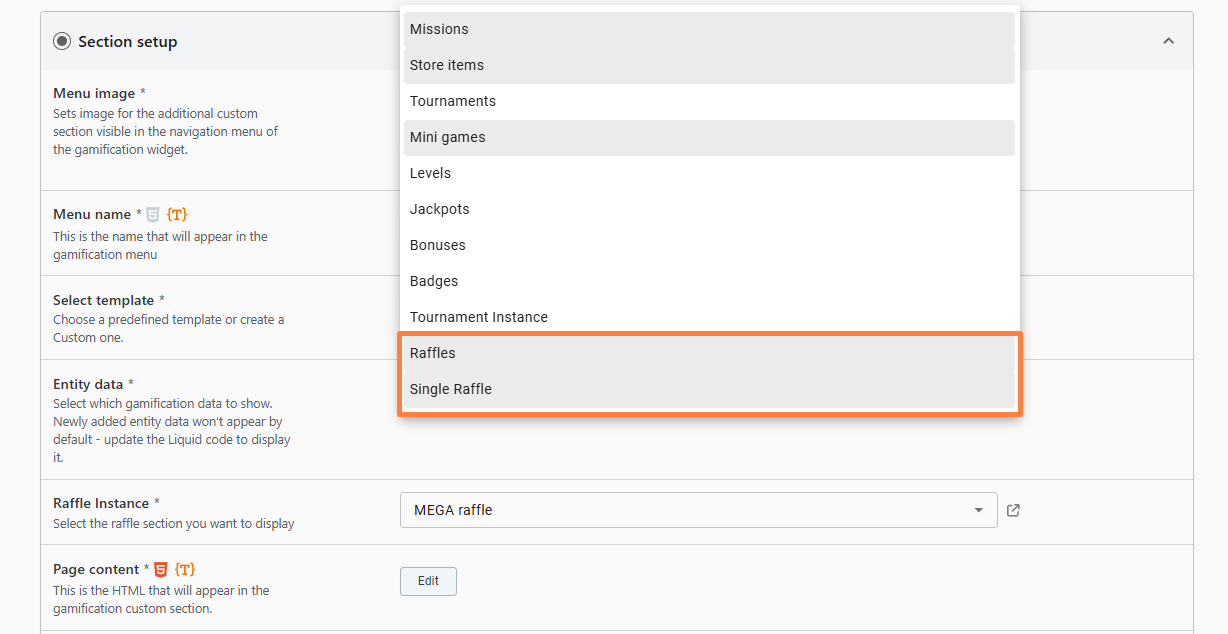Choose the Raffles option in the list
This screenshot has width=1228, height=634.
tap(709, 353)
